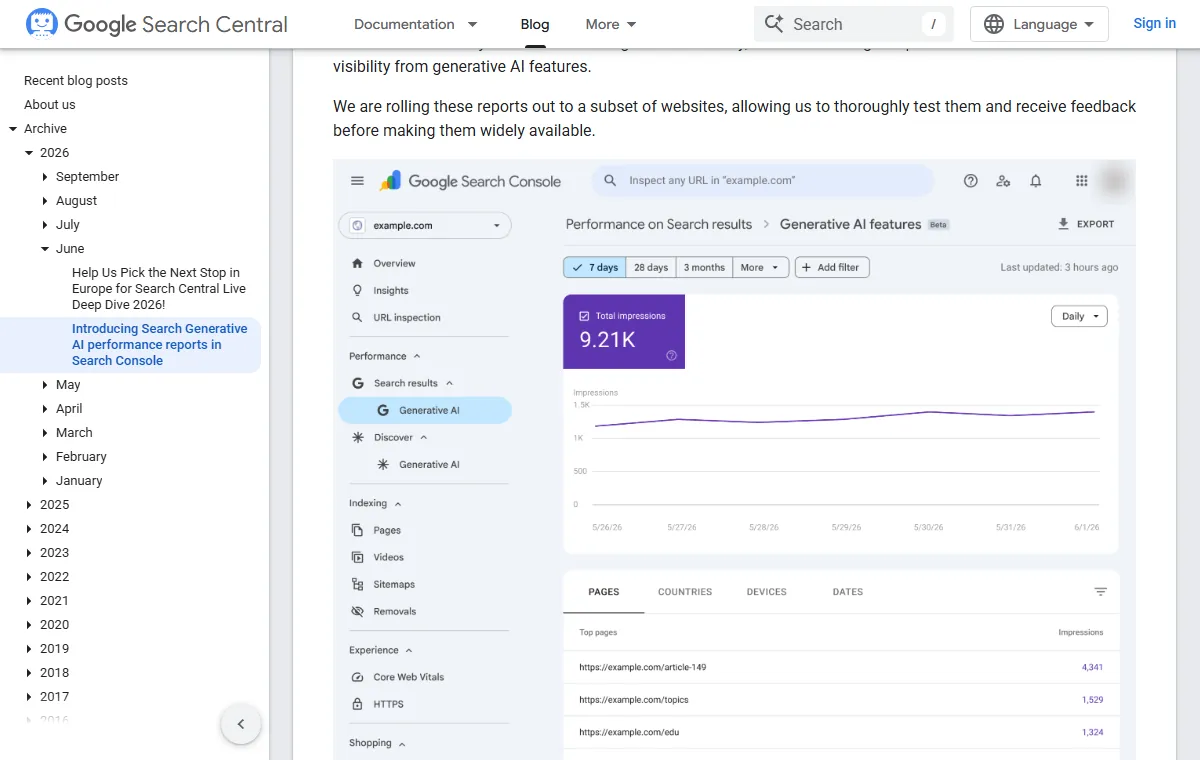Click the globe icon in Language button
Image resolution: width=1200 pixels, height=760 pixels.
(994, 24)
